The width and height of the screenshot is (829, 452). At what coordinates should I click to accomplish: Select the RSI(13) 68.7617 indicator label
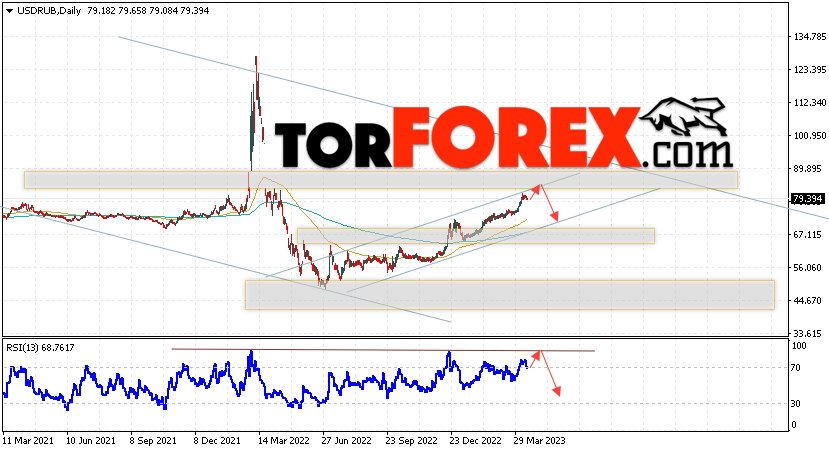point(40,348)
